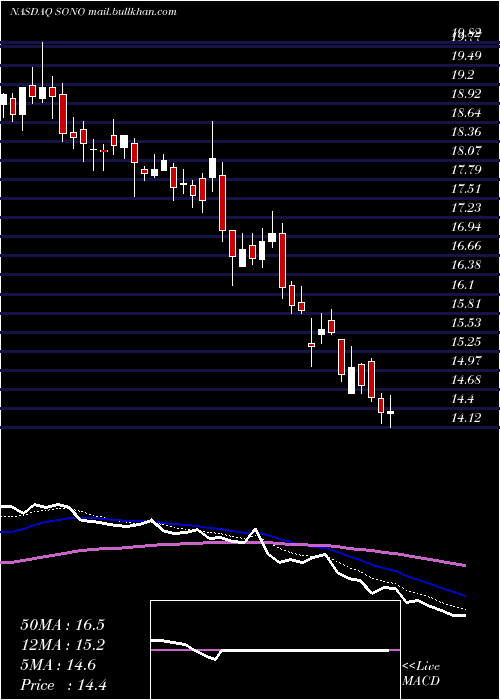
Task: Click the 15.81 price axis label
Action: tap(466, 304)
